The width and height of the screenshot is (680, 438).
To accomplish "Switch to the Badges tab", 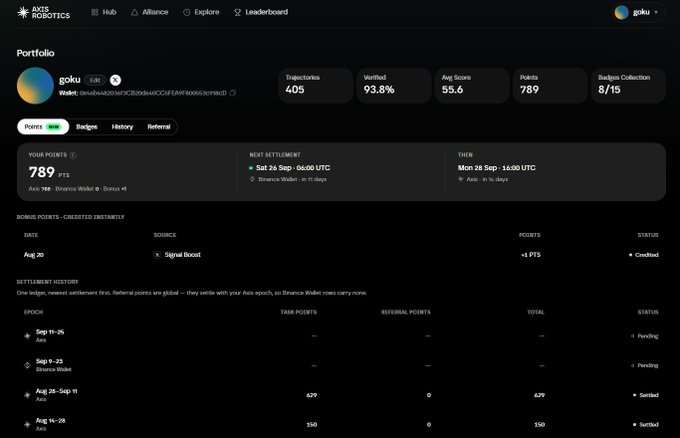I will [87, 127].
